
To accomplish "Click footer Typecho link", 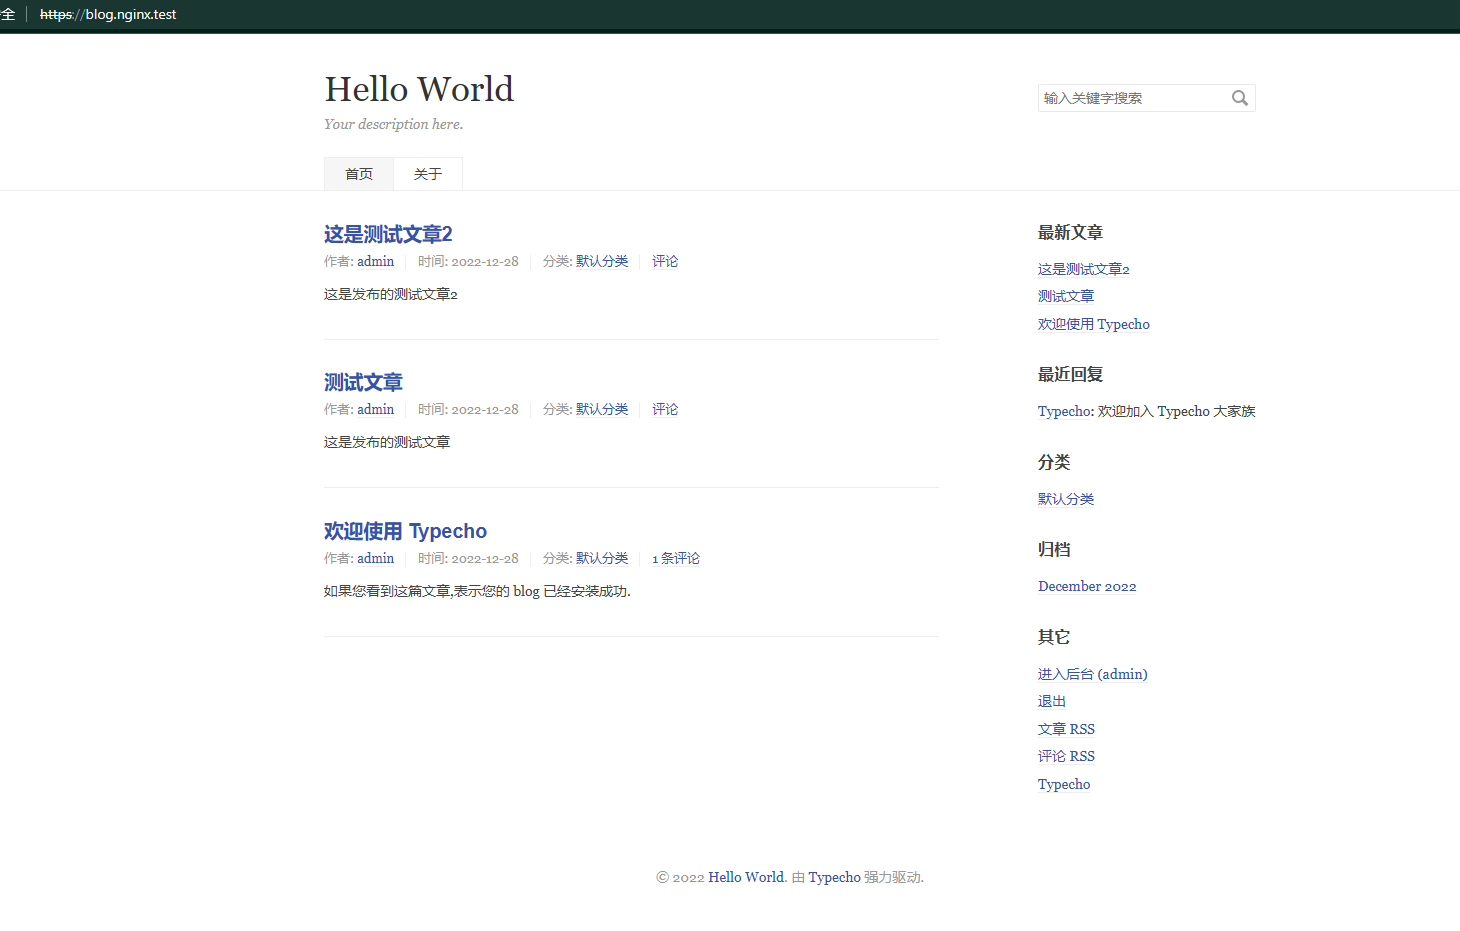I will (834, 877).
